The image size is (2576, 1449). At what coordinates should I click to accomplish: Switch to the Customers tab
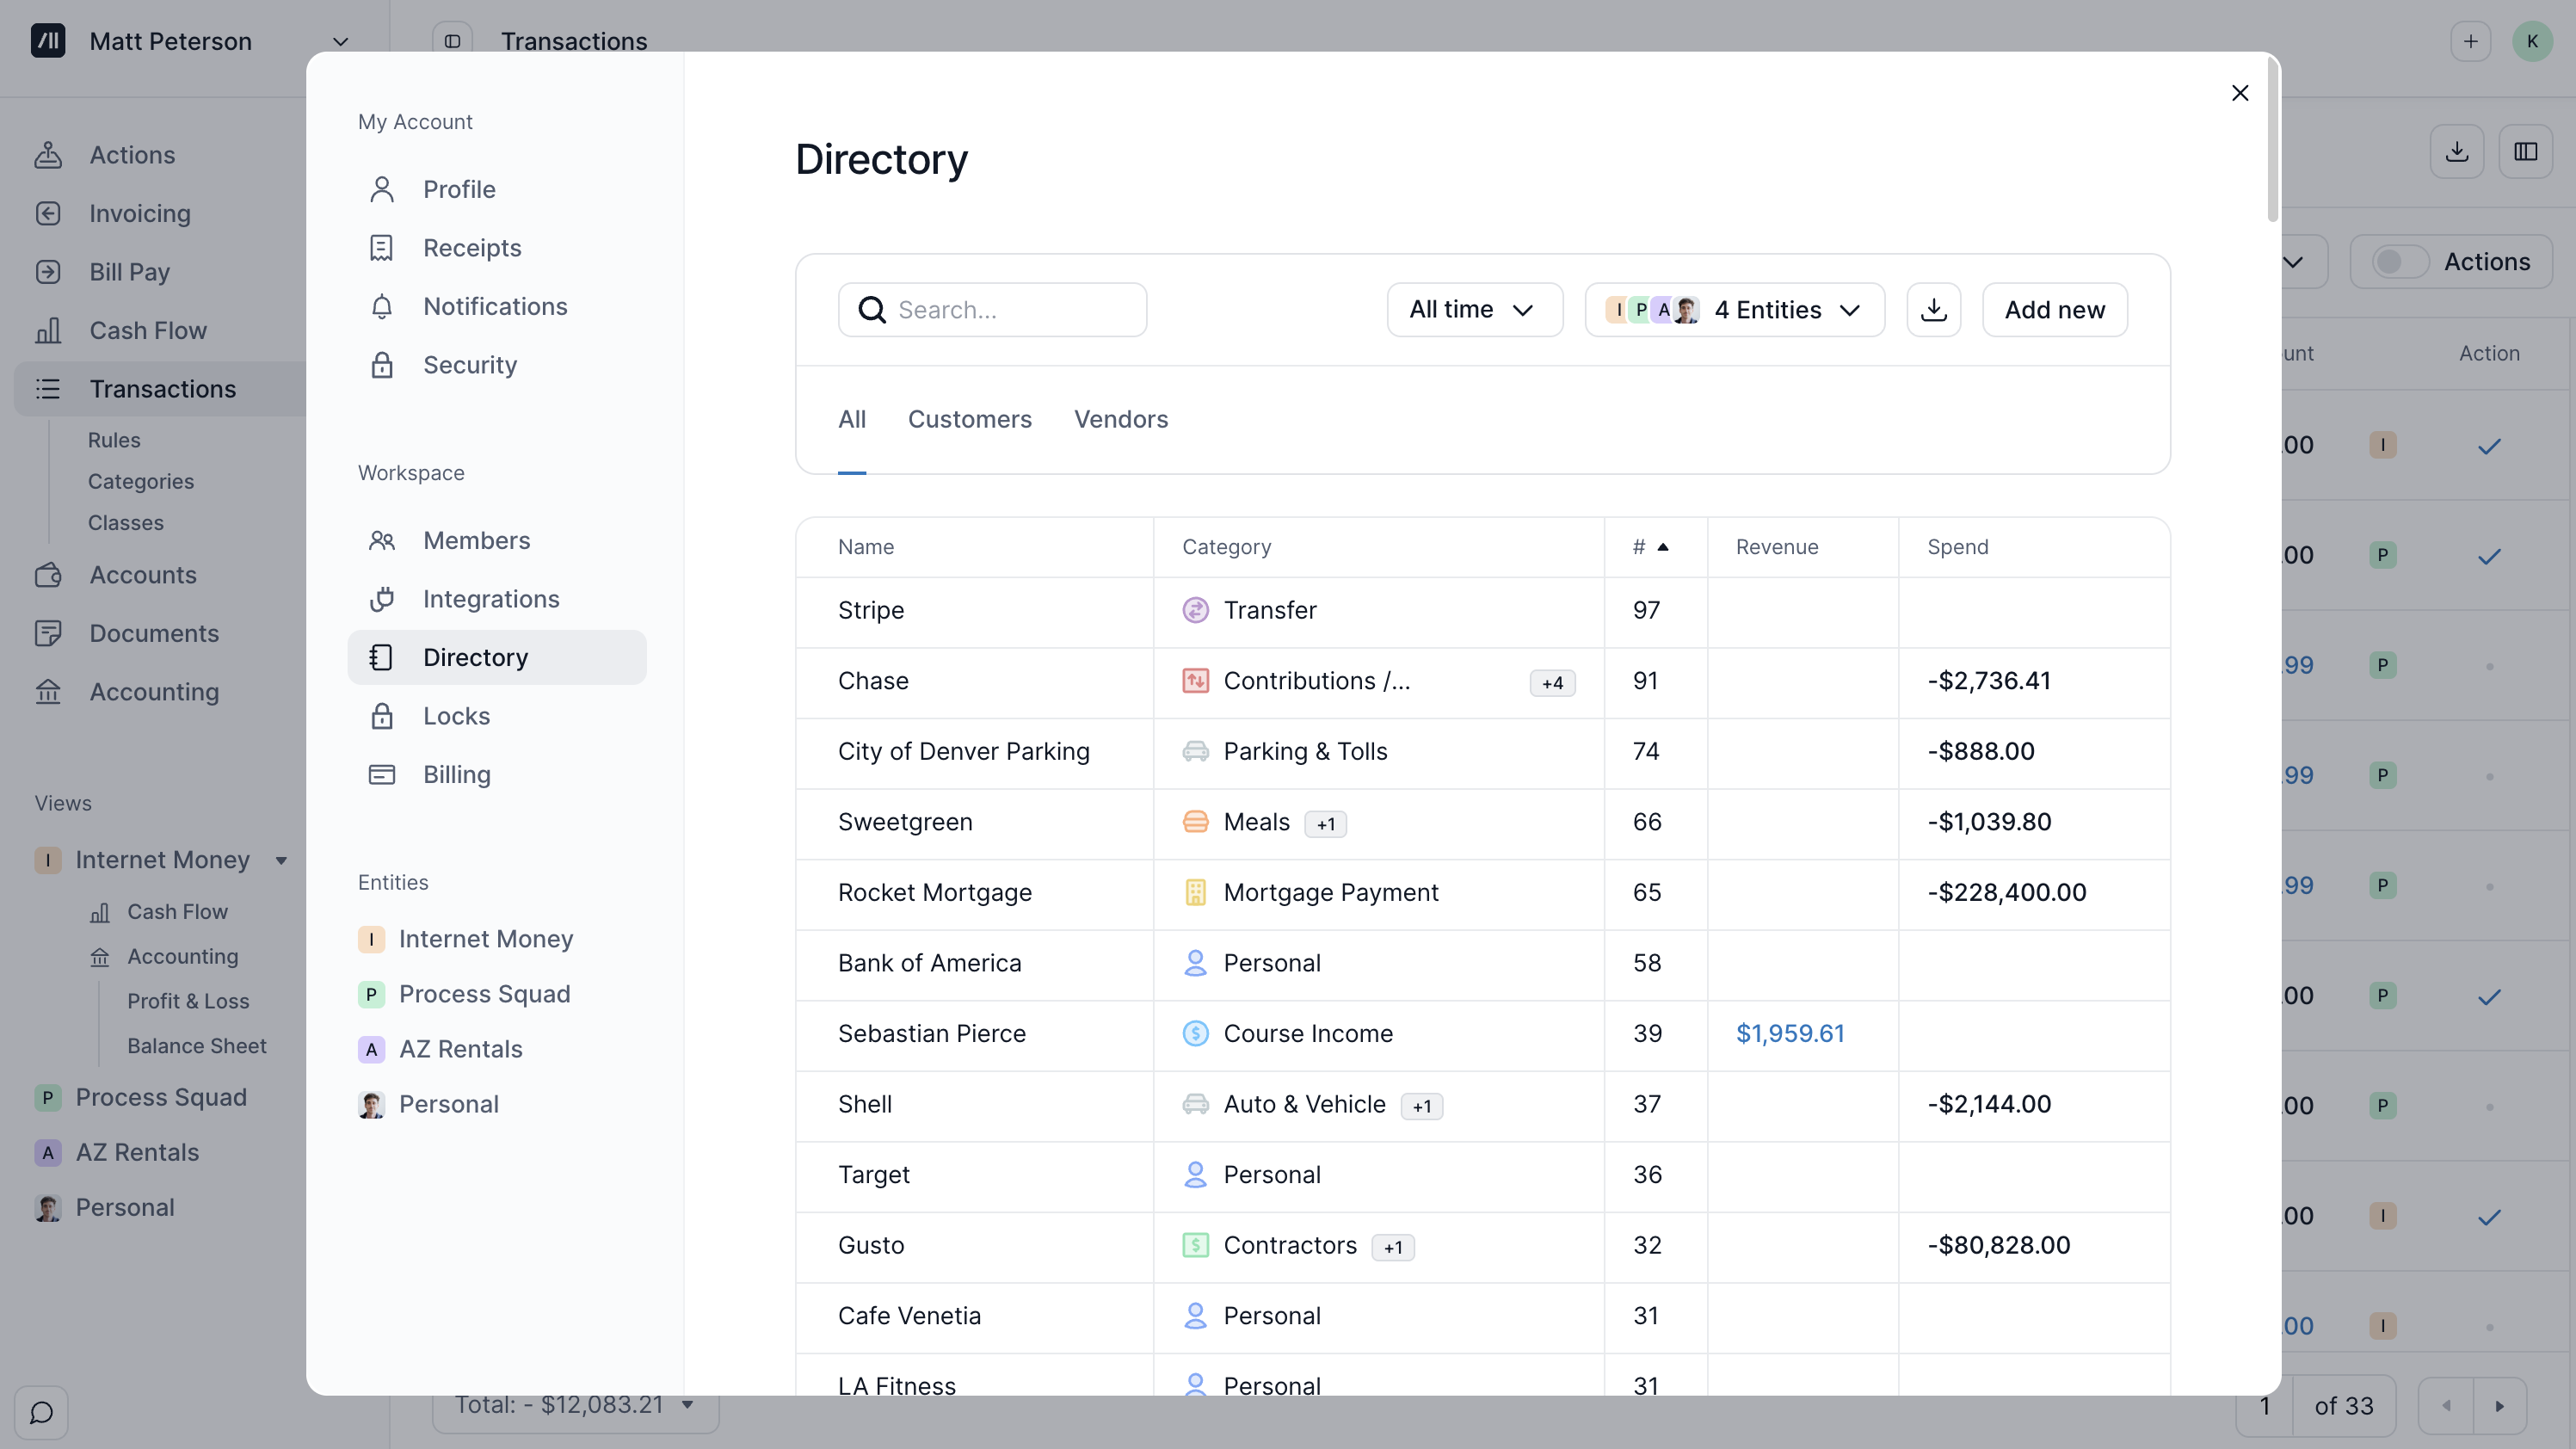coord(969,419)
